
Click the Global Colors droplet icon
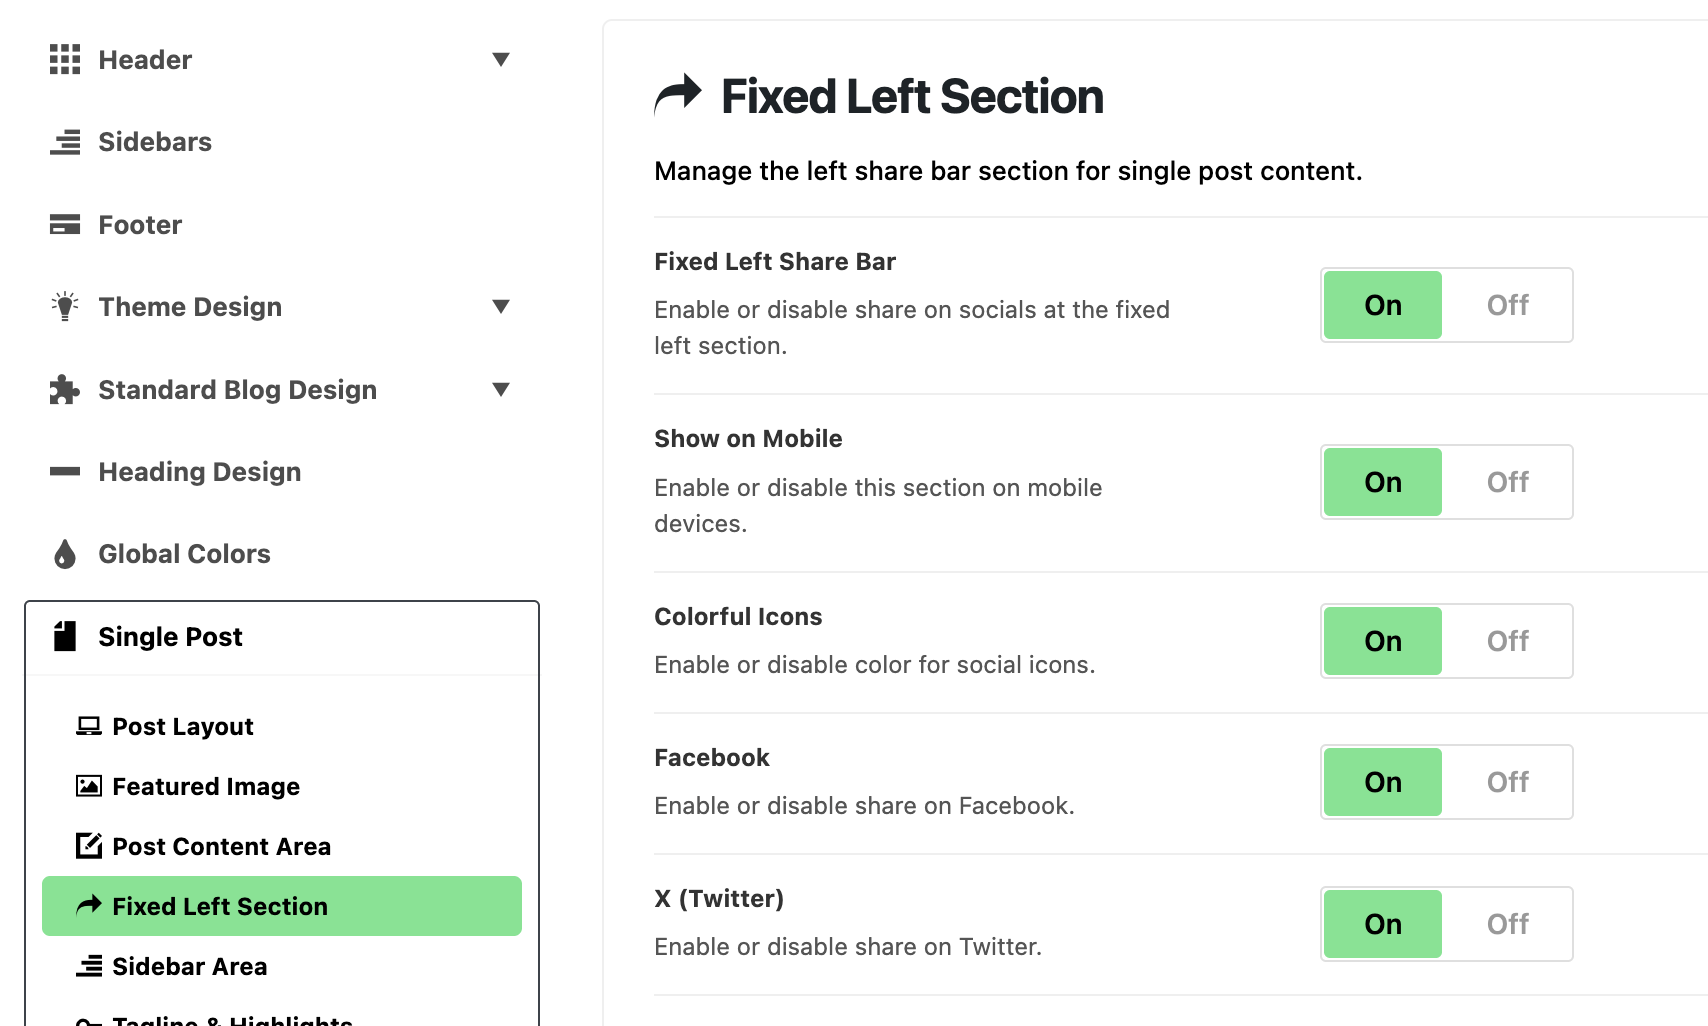65,554
